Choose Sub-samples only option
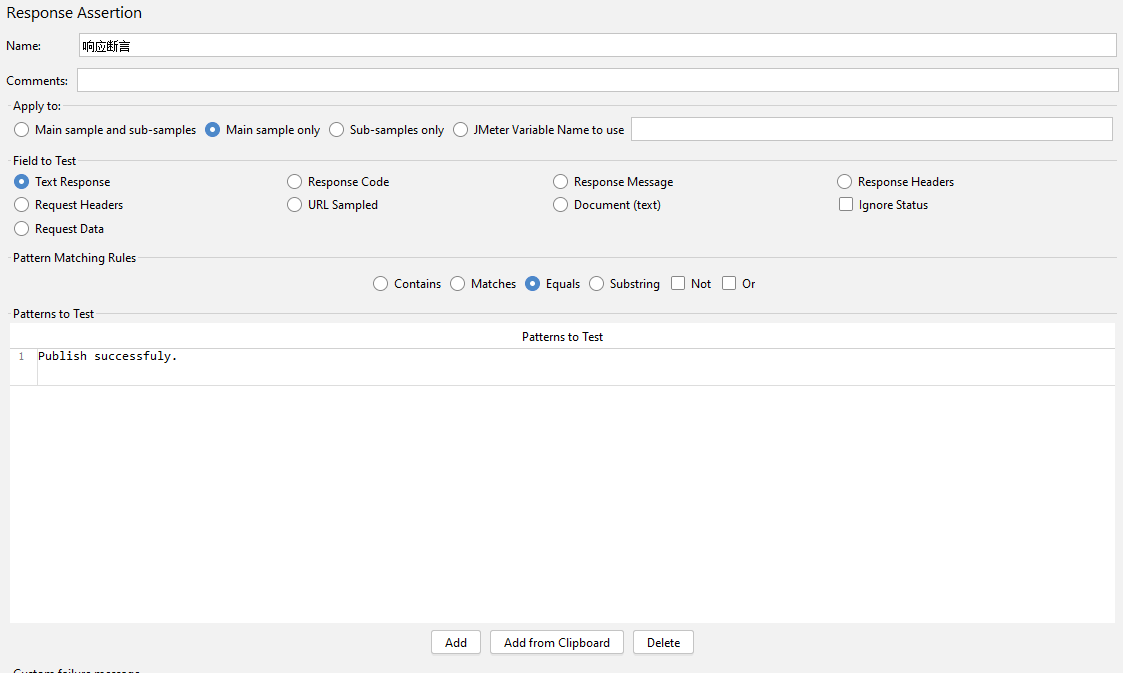This screenshot has width=1123, height=673. (x=337, y=130)
